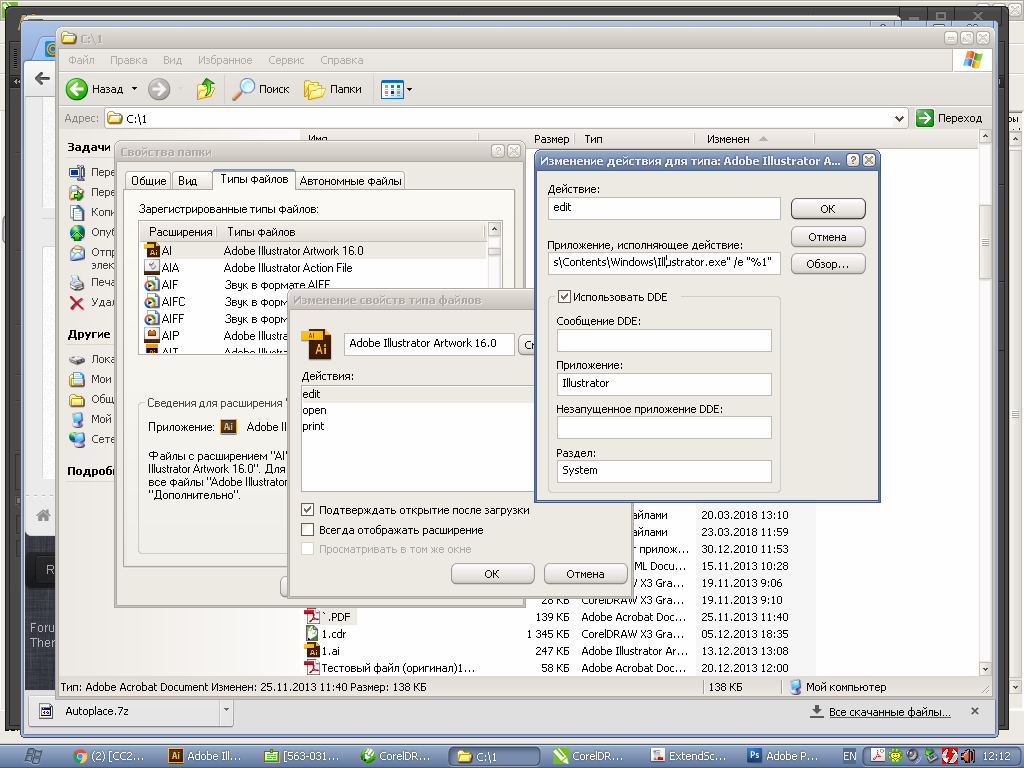Click the 1.cdr file icon

(312, 633)
